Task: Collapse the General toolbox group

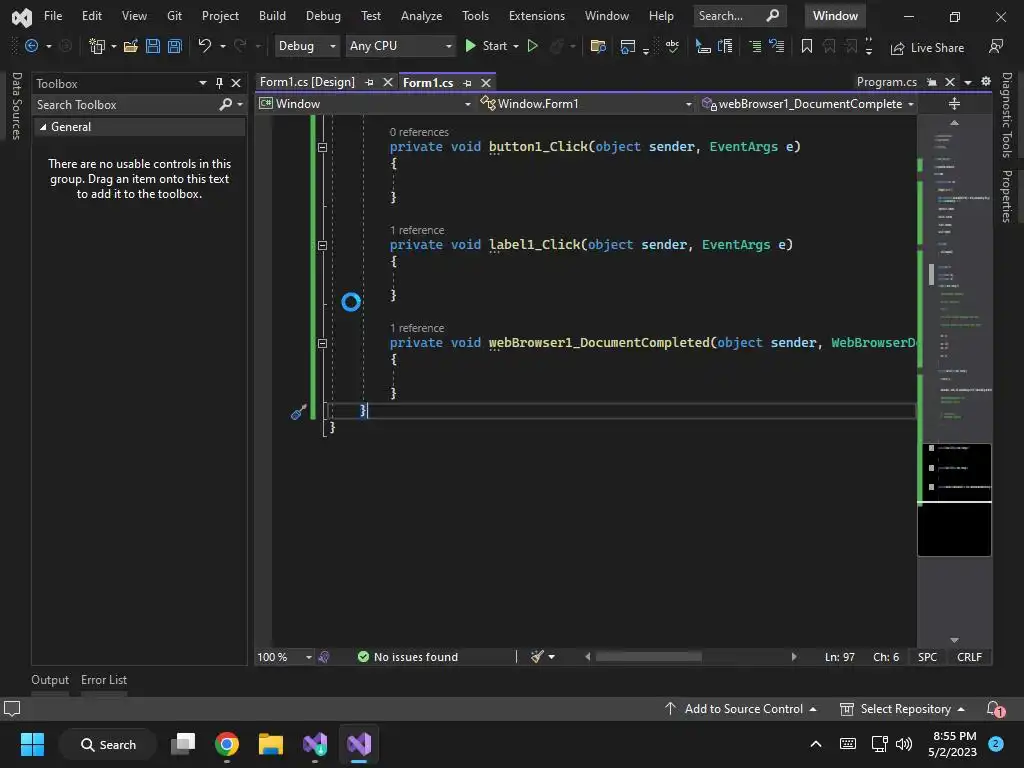Action: pos(43,127)
